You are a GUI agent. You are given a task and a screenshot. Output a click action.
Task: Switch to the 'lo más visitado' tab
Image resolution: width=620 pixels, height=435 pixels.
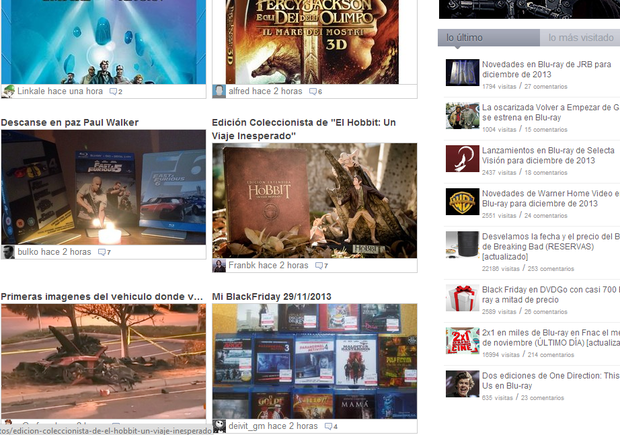580,38
